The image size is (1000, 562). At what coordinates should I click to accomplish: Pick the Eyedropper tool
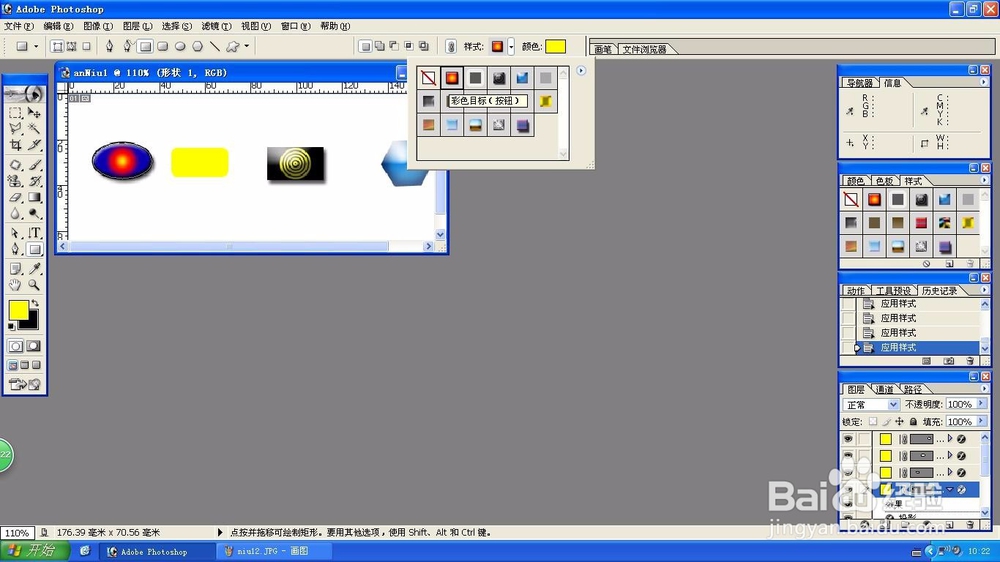pos(34,269)
